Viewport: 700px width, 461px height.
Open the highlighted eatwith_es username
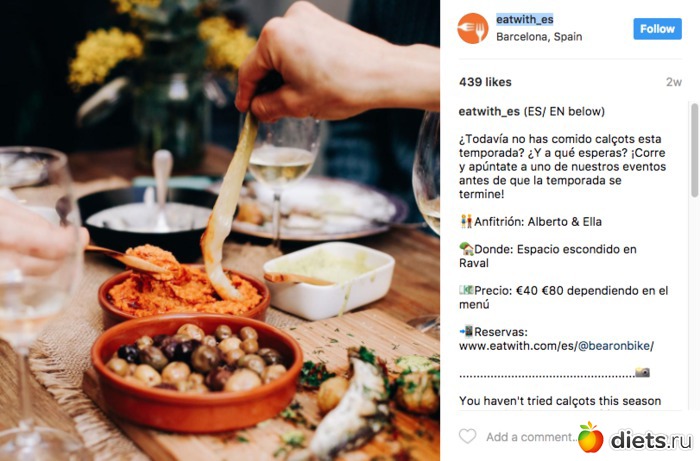click(525, 19)
